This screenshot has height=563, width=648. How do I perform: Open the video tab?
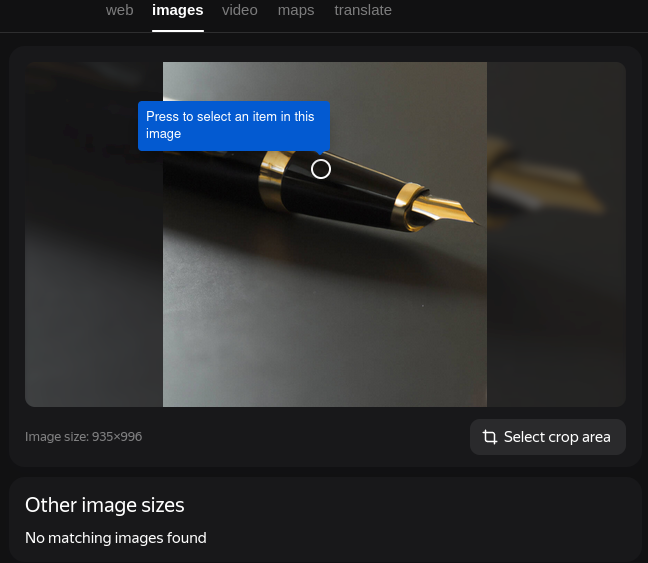[240, 10]
